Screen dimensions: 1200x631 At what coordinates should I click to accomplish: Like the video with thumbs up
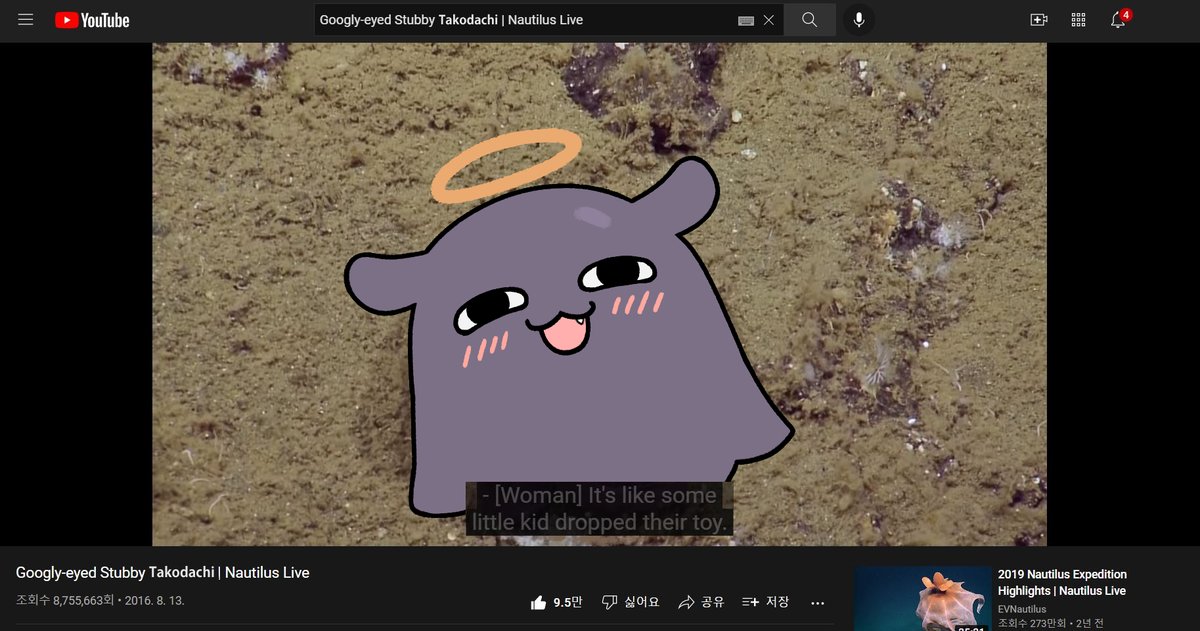coord(556,602)
